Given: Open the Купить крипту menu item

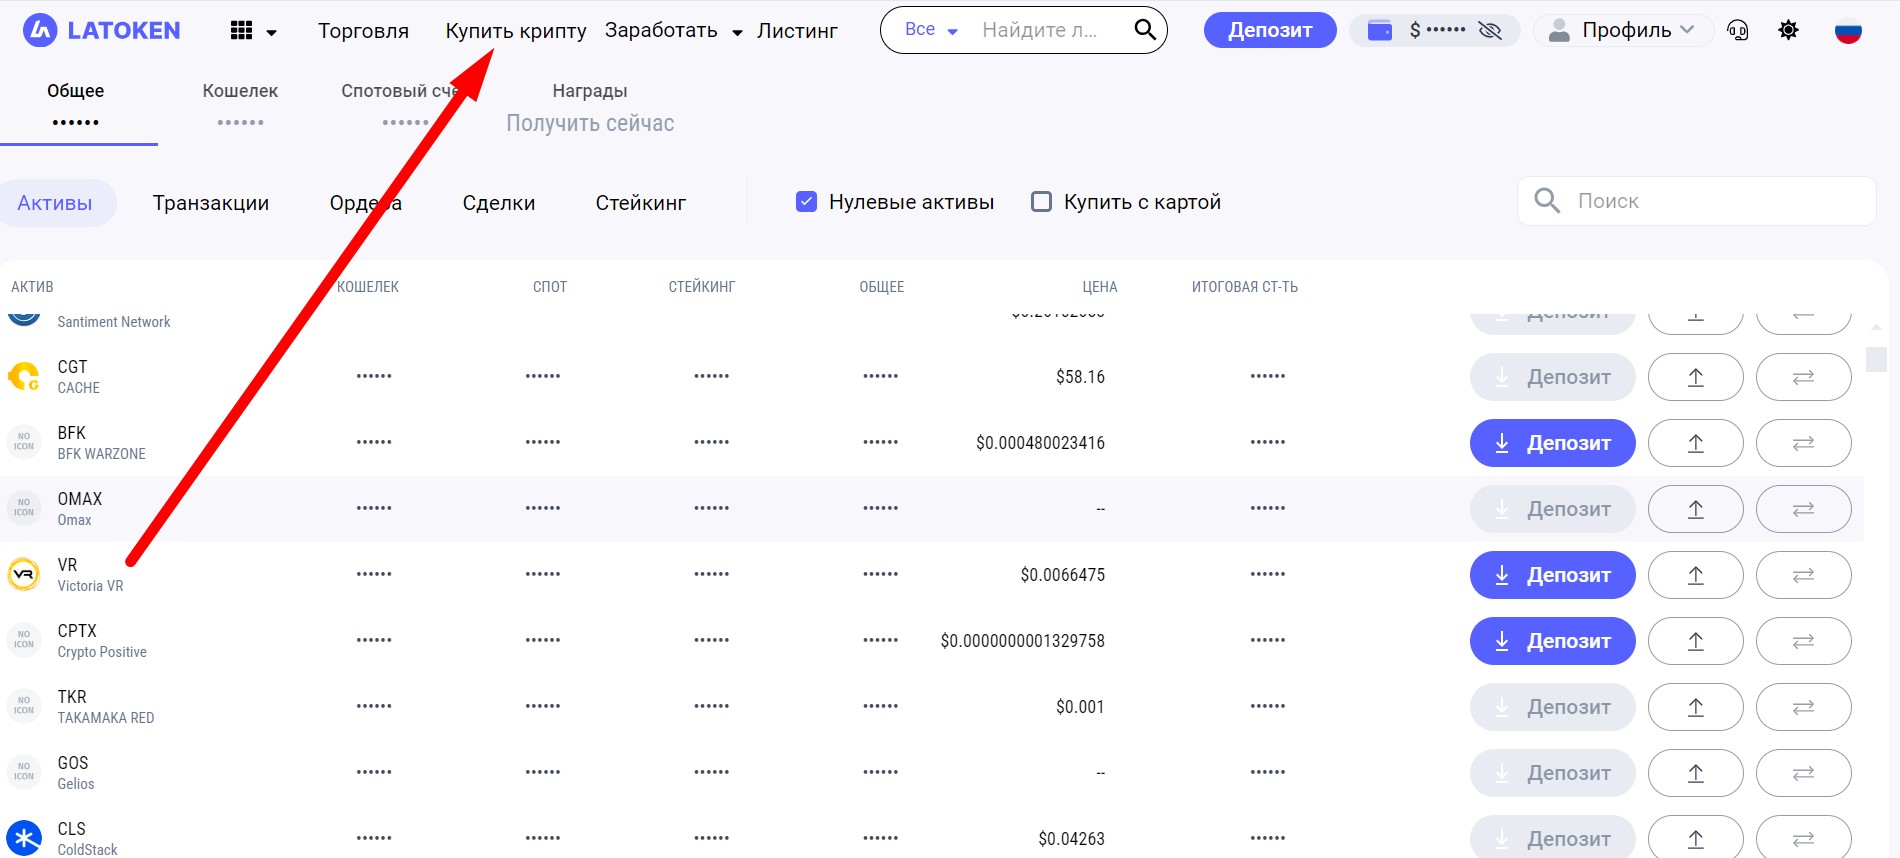Looking at the screenshot, I should tap(516, 31).
